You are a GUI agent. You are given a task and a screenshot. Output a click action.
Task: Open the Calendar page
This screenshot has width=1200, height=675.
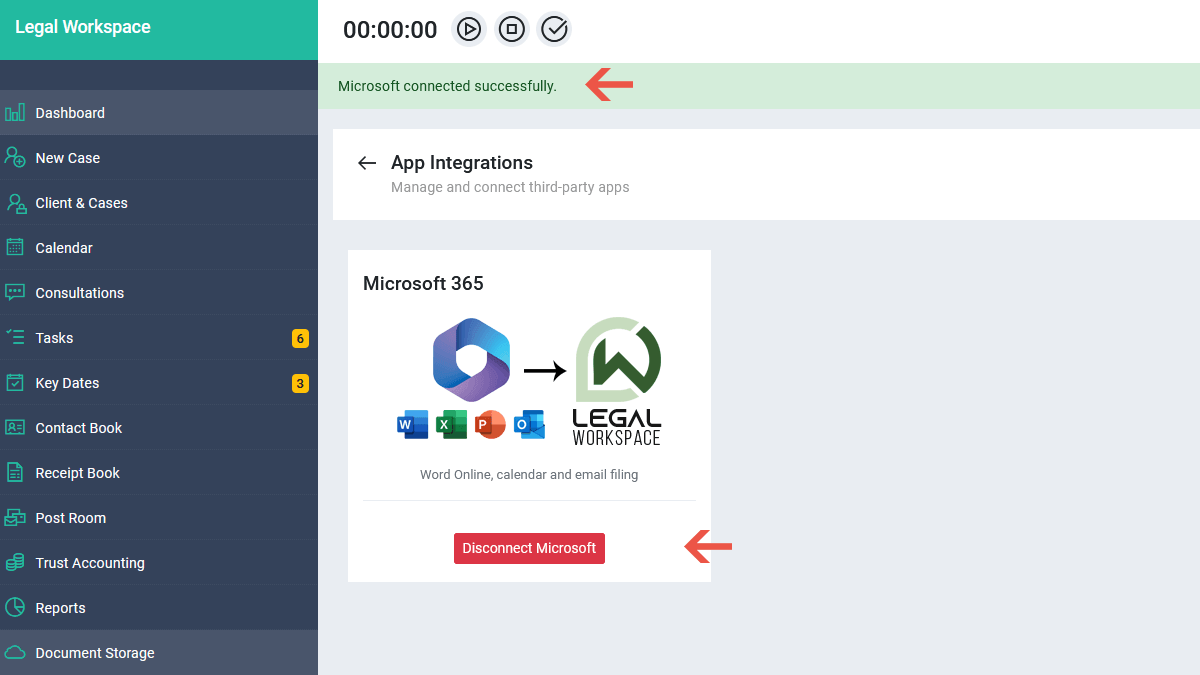point(159,248)
